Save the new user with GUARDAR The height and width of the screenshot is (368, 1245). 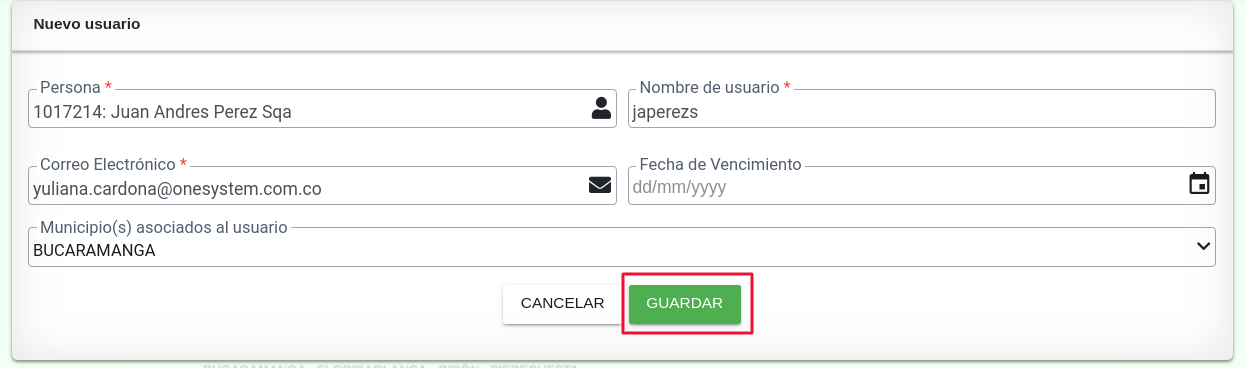pyautogui.click(x=685, y=304)
